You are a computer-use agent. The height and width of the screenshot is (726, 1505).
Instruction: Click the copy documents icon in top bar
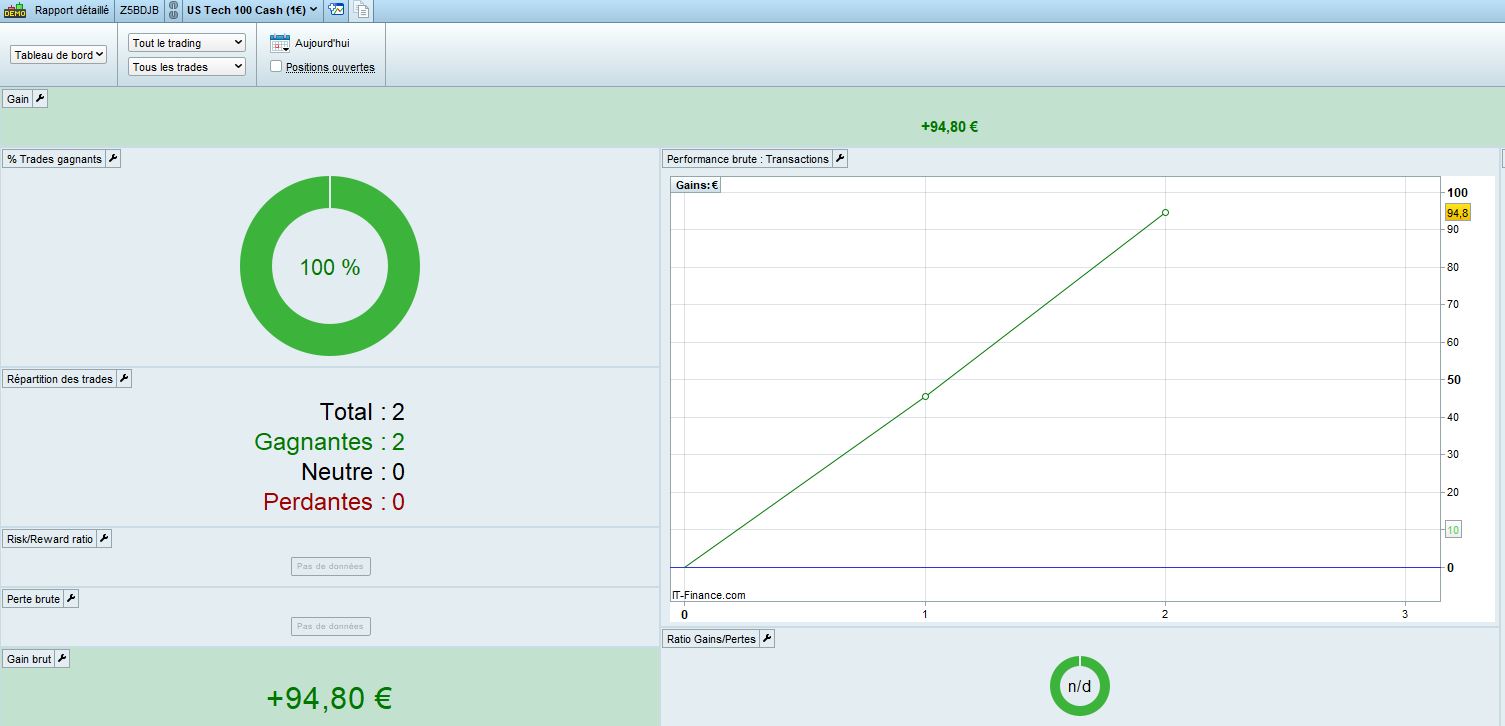click(361, 10)
